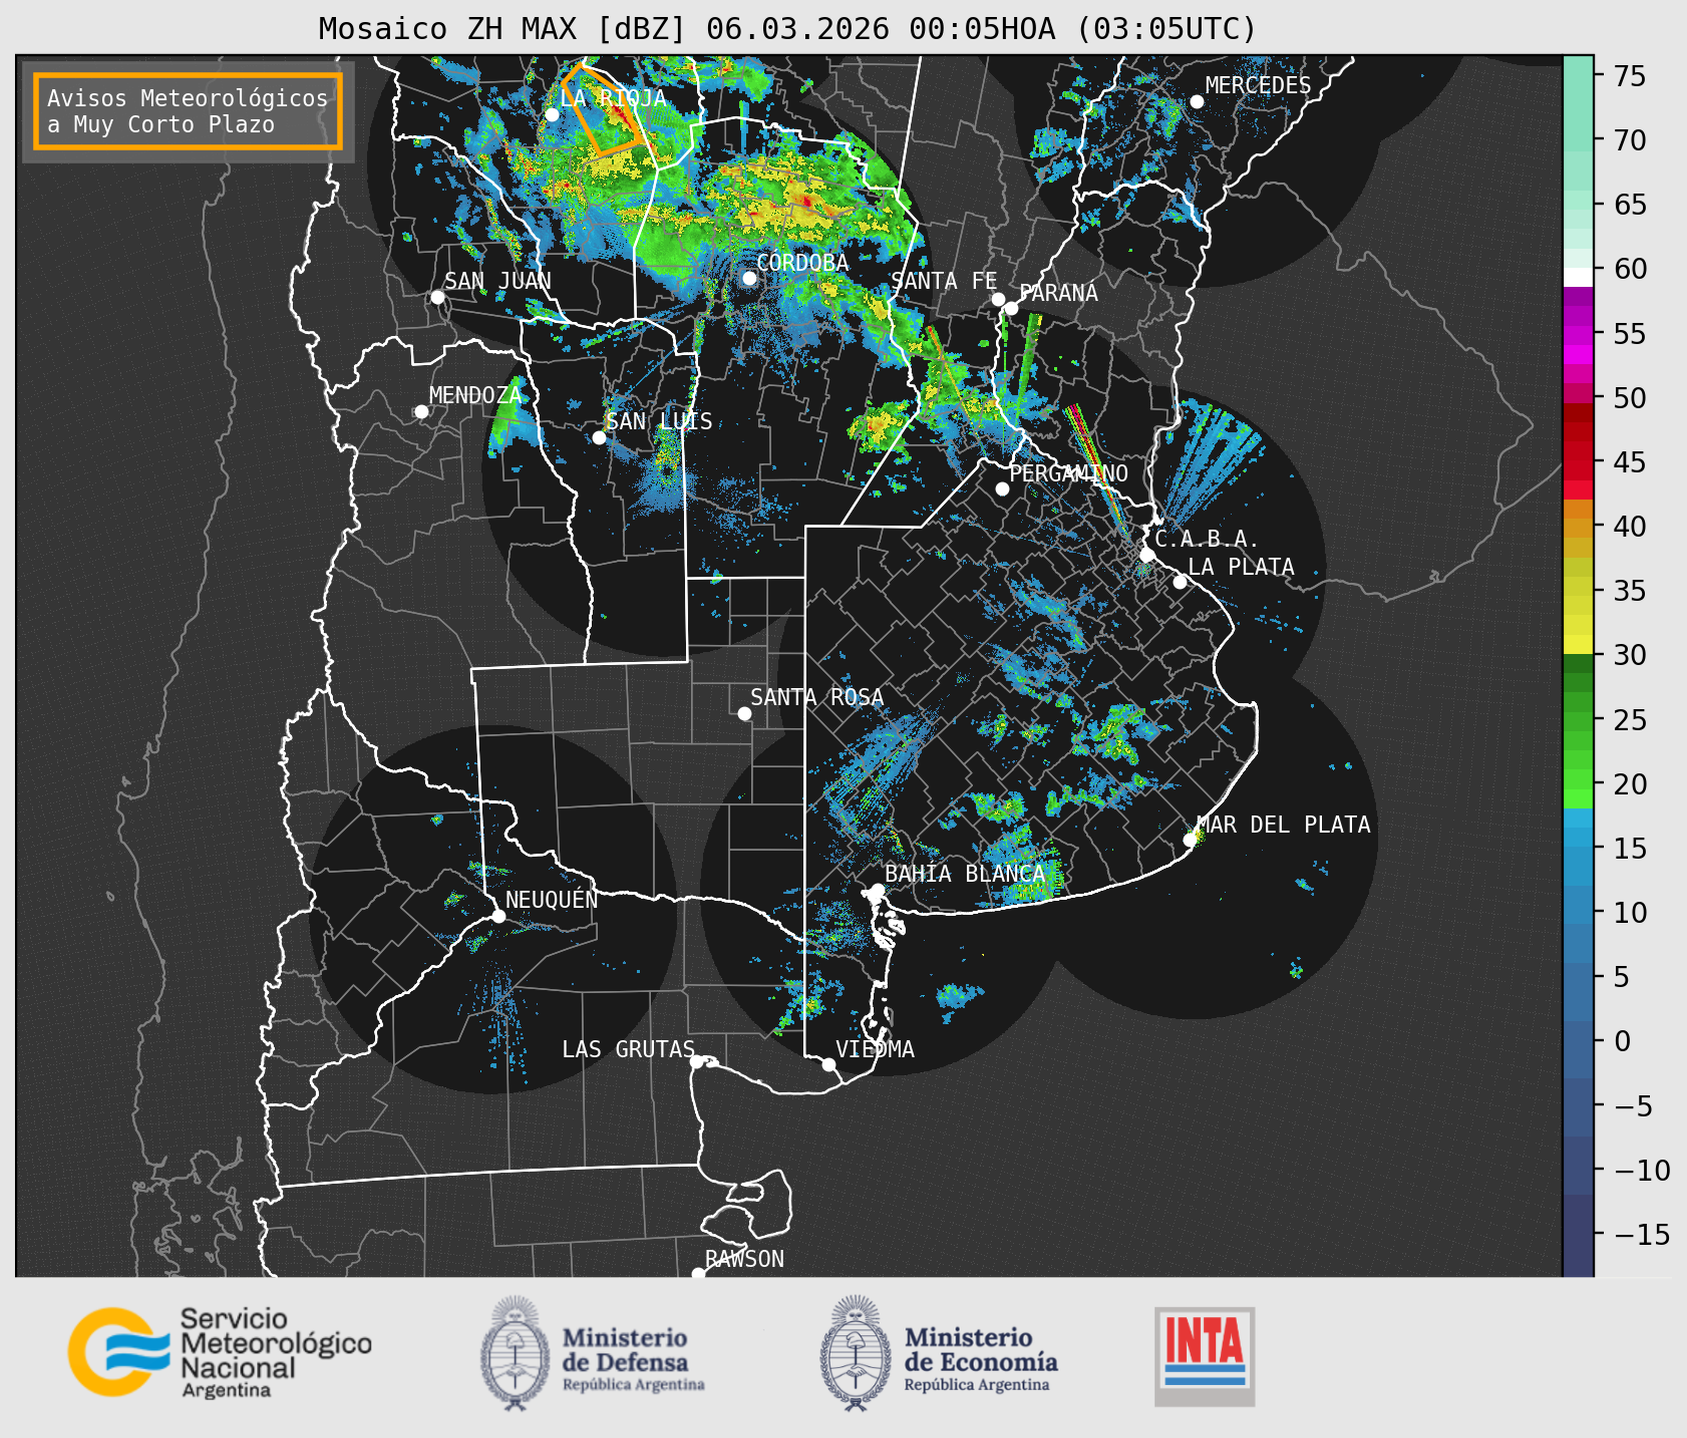Click the 'BAHIA BLANCA' map label
The height and width of the screenshot is (1438, 1687).
coord(965,874)
